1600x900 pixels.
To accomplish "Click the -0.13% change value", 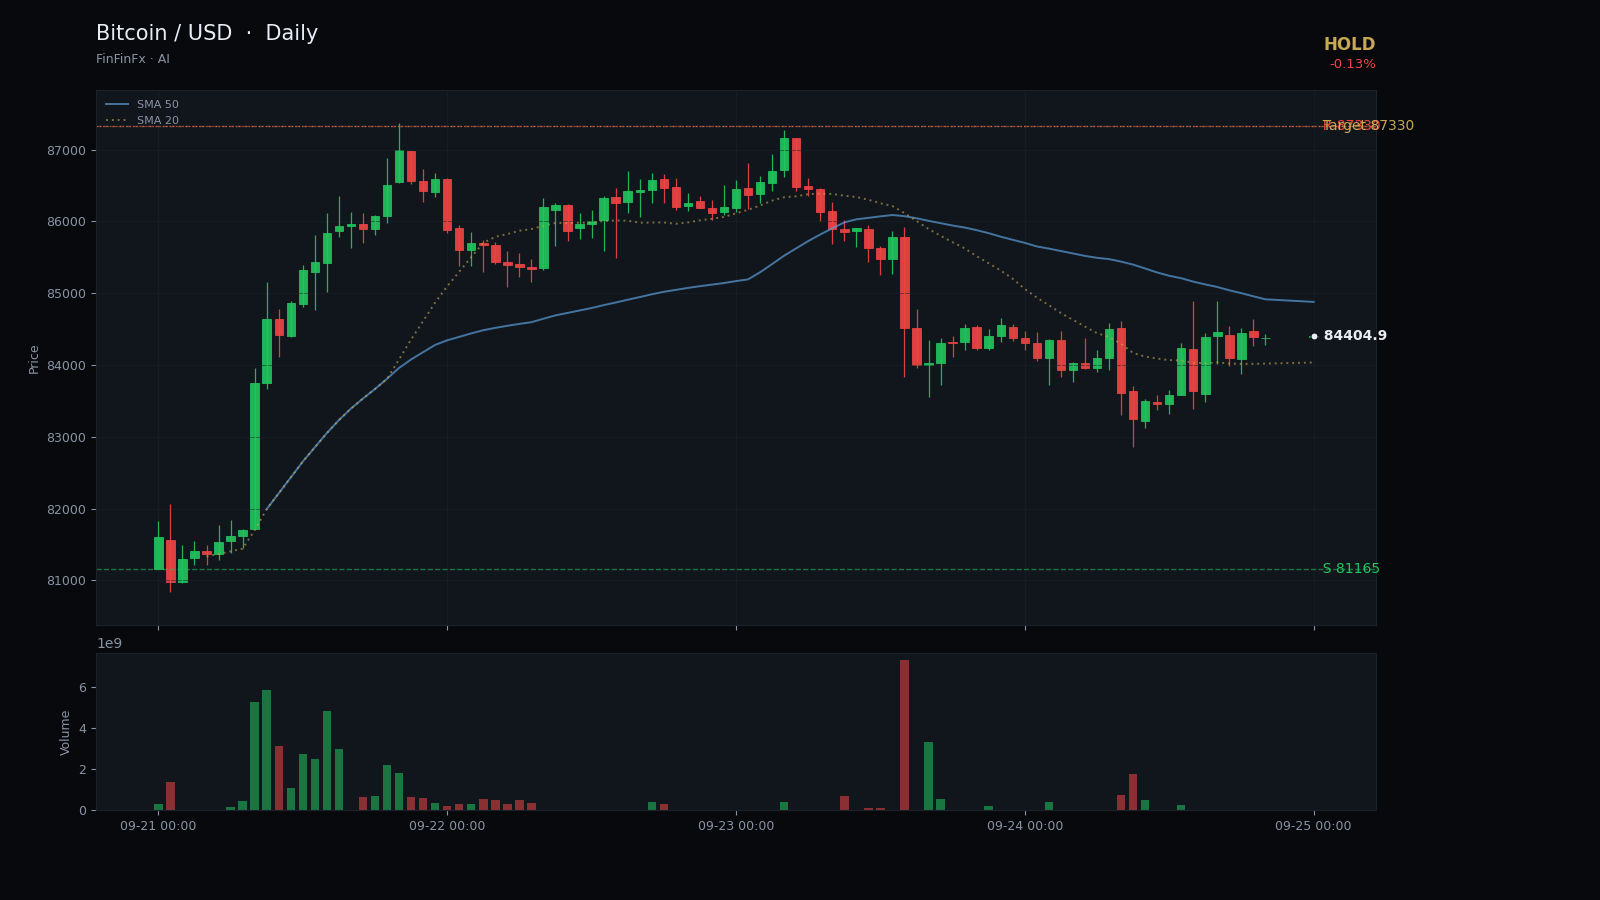I will pos(1352,65).
